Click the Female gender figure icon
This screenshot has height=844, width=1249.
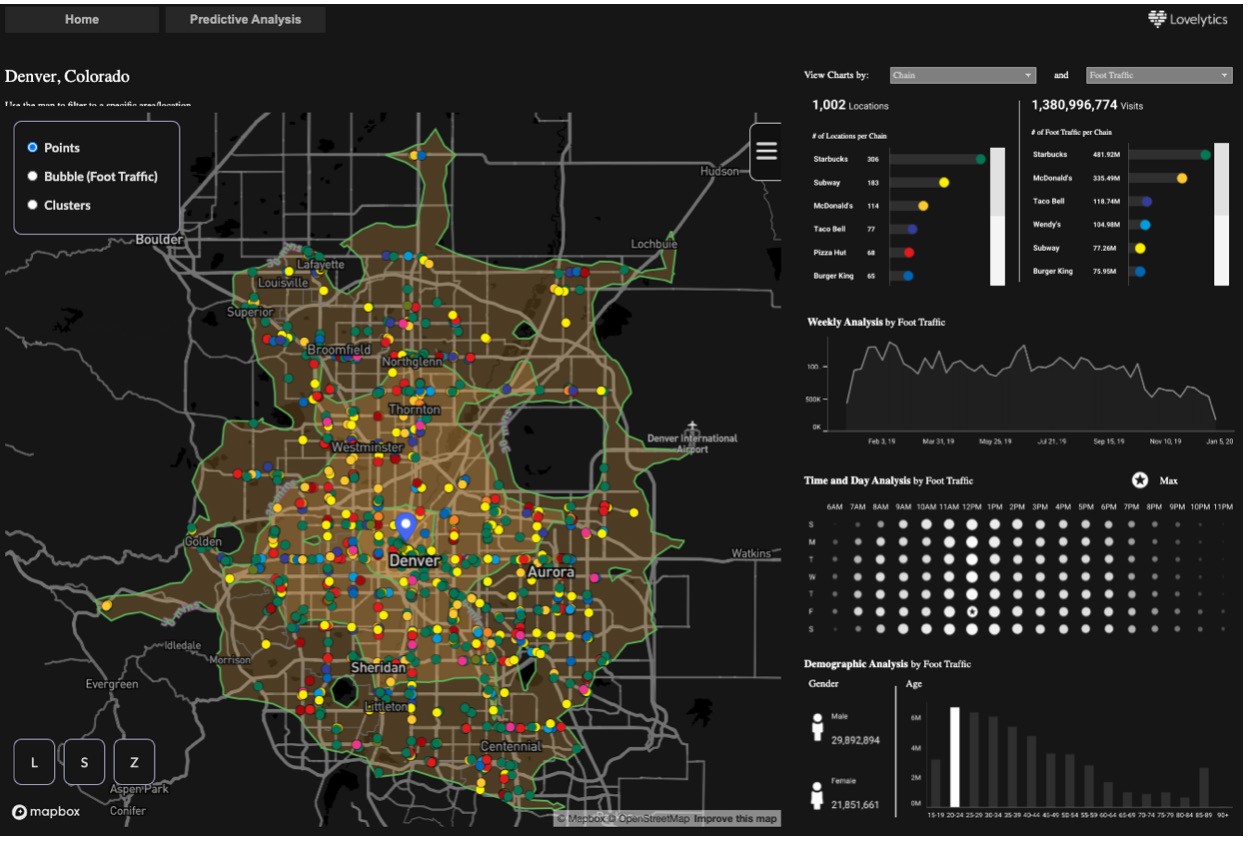coord(817,796)
